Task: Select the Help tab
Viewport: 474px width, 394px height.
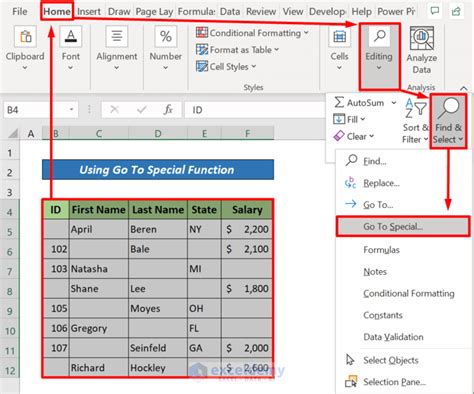Action: point(362,11)
